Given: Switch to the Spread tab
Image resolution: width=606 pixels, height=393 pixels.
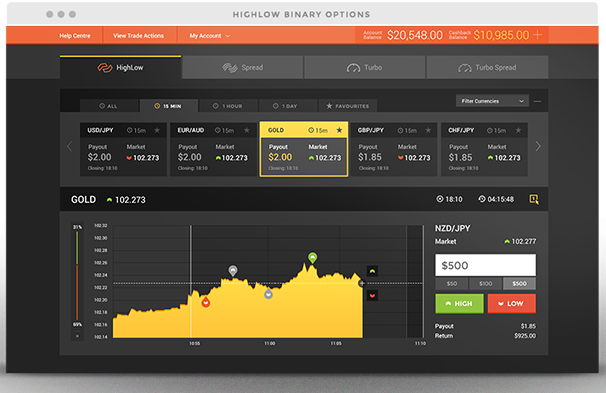Looking at the screenshot, I should [x=243, y=68].
